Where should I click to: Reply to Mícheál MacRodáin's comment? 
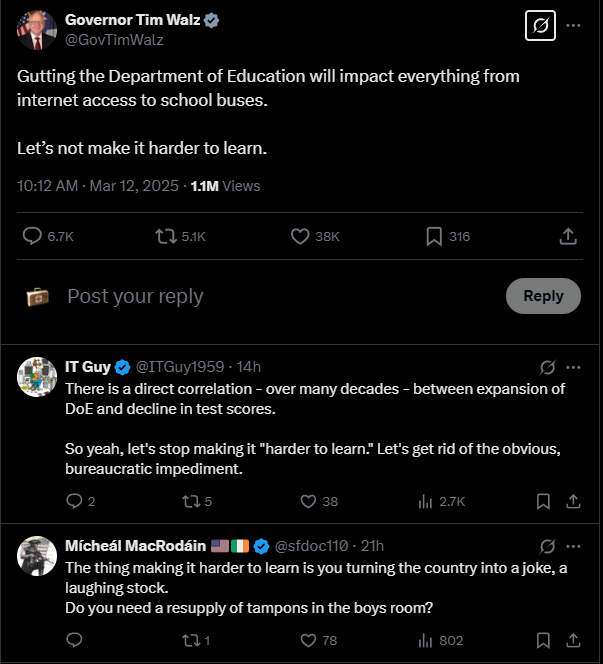[74, 640]
